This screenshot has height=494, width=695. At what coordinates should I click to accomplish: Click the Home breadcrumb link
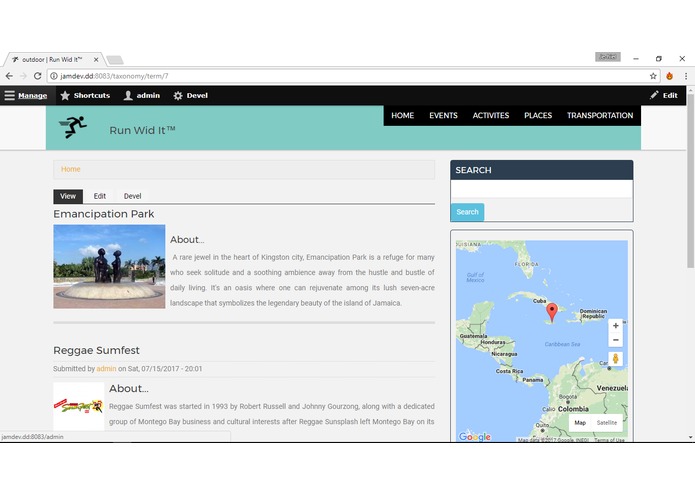70,169
